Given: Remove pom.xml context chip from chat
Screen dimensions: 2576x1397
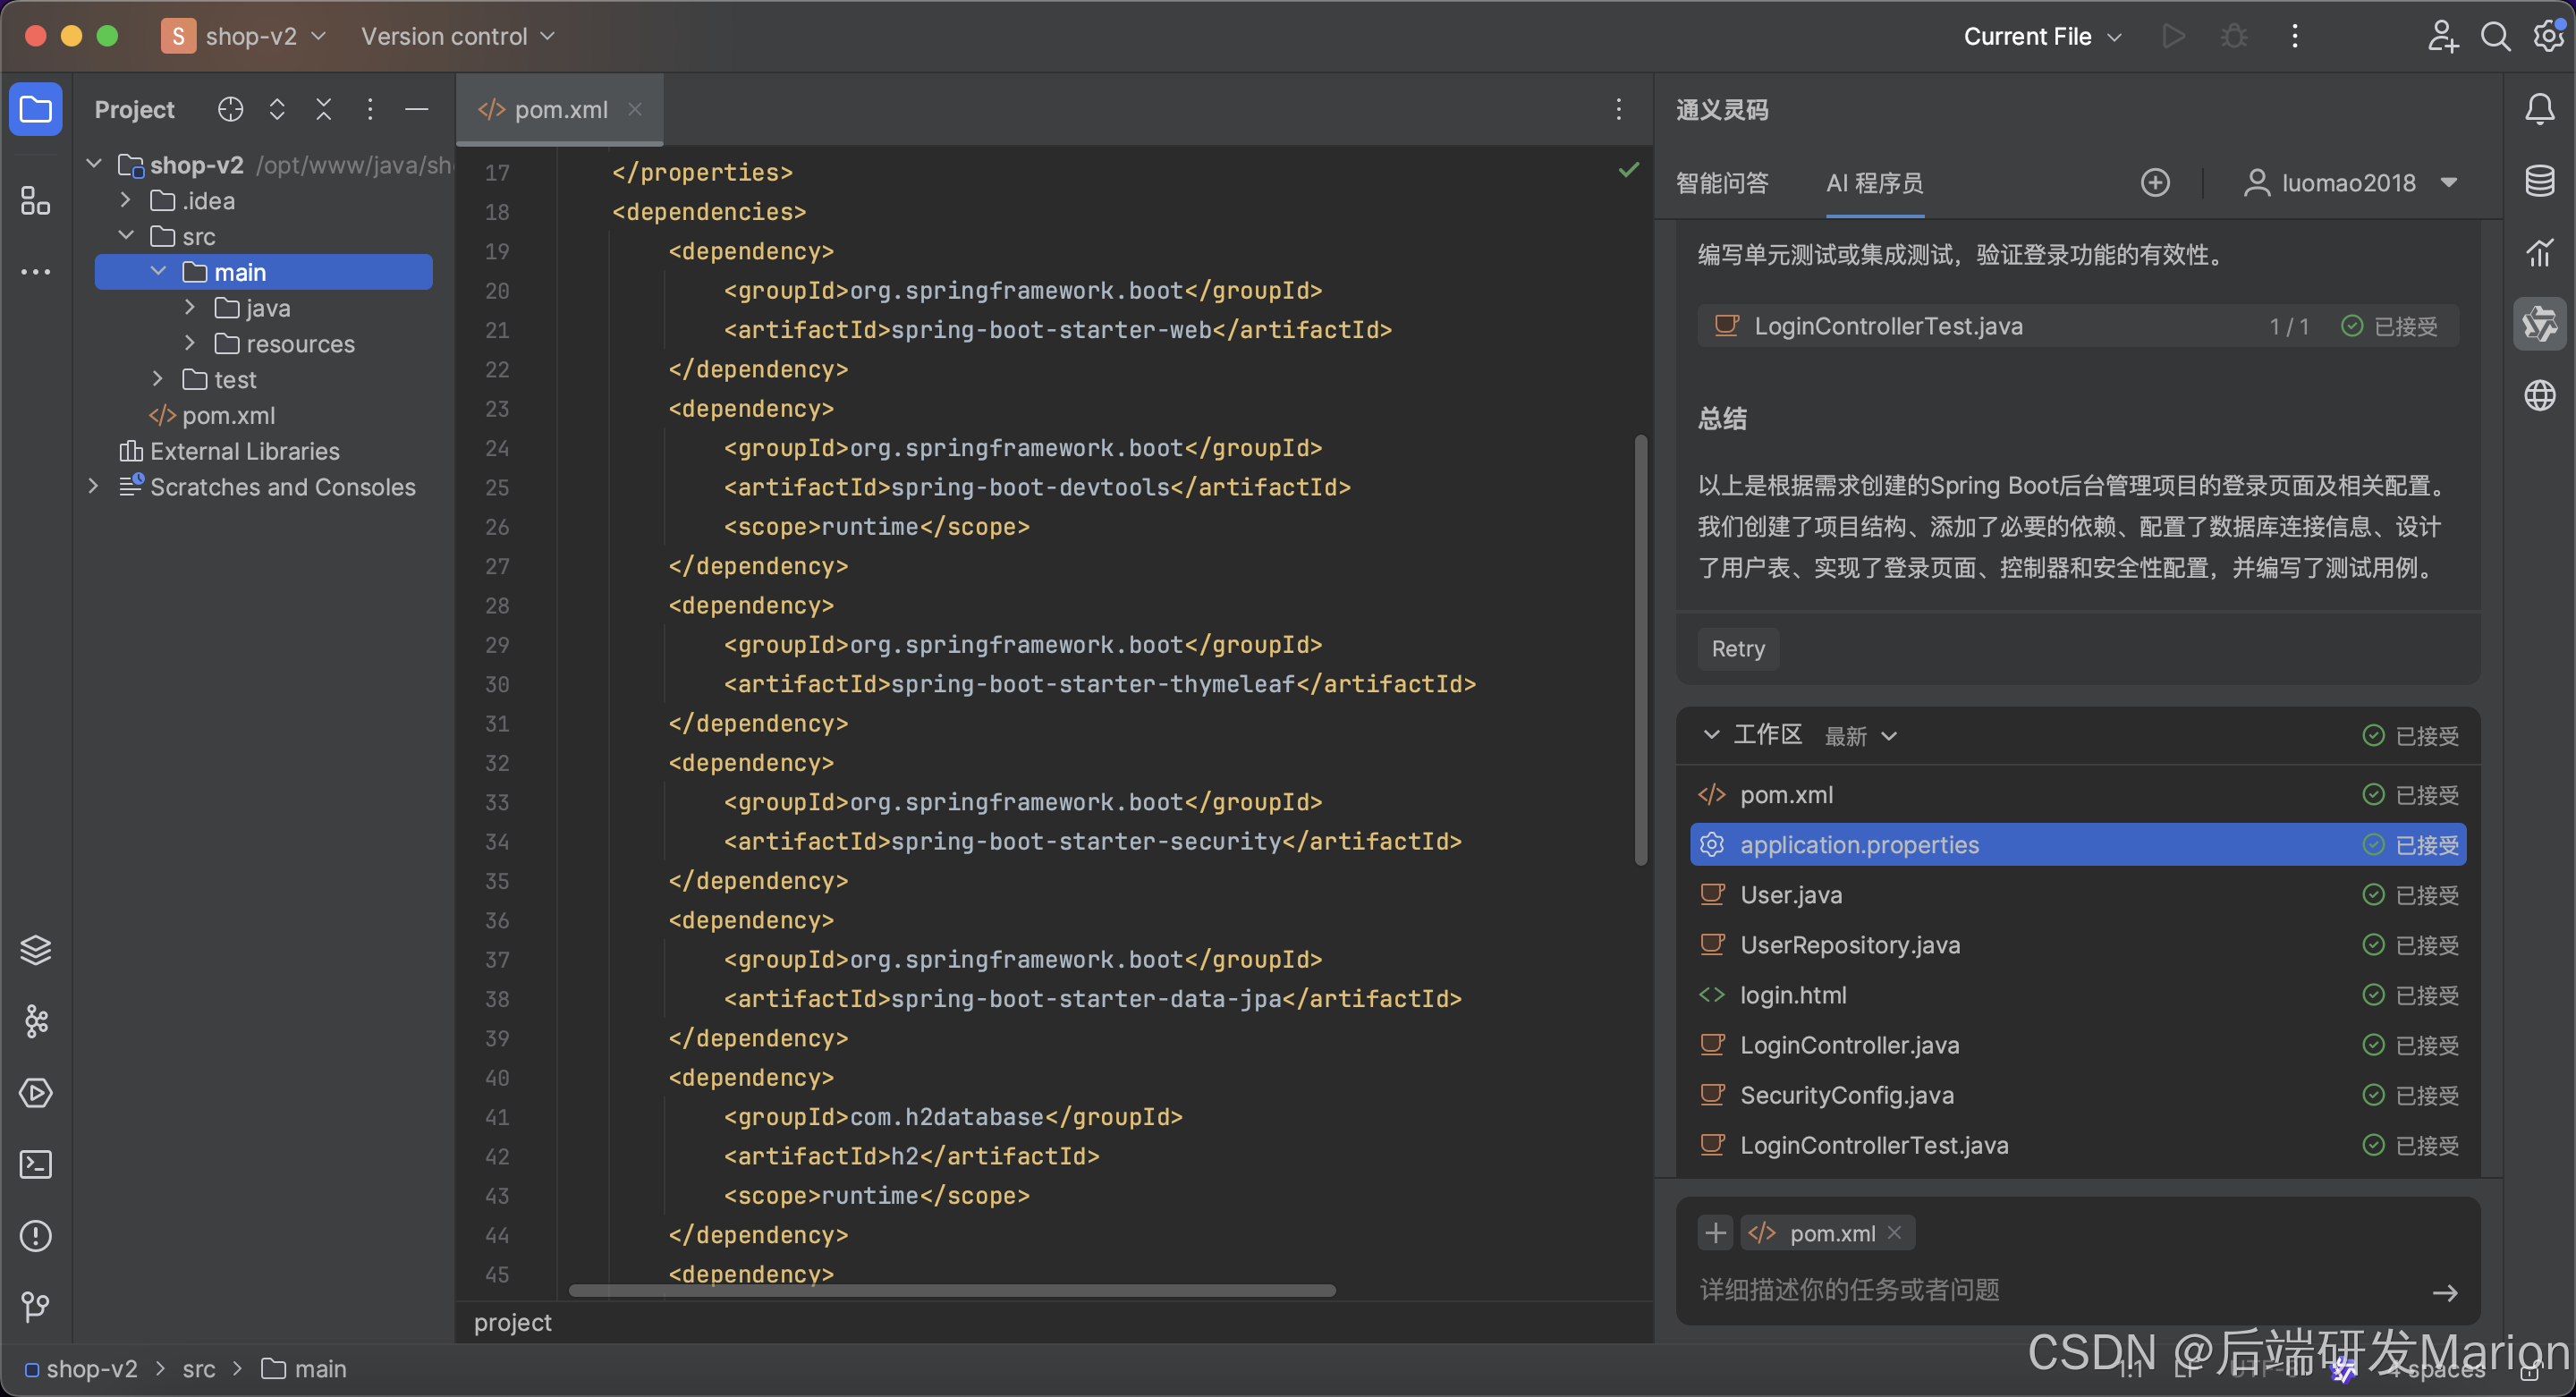Looking at the screenshot, I should (x=1894, y=1233).
